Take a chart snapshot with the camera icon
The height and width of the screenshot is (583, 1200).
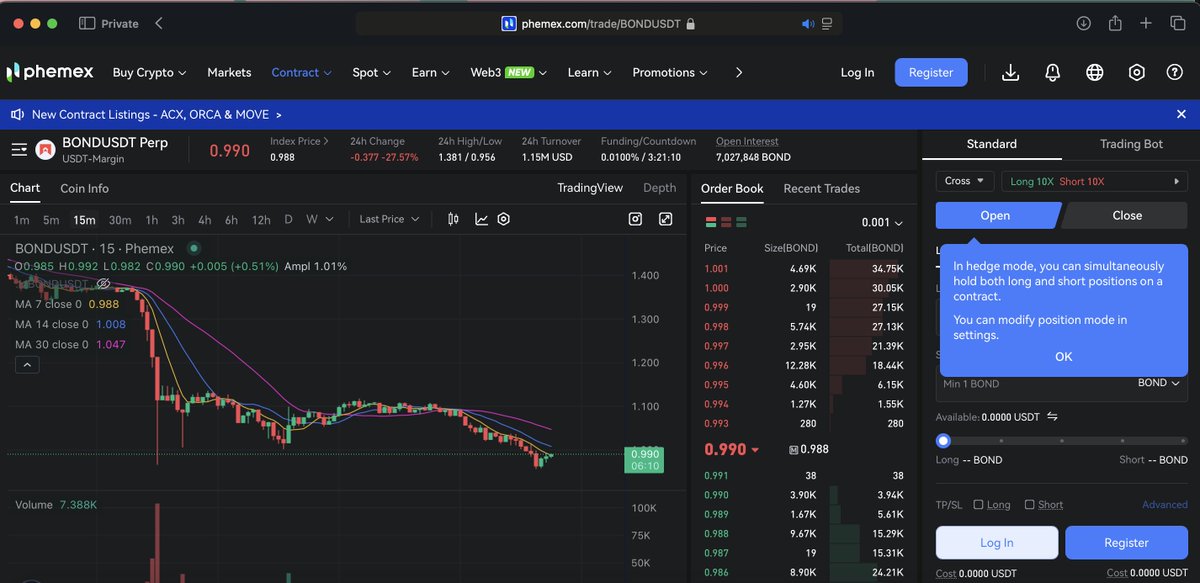pyautogui.click(x=635, y=219)
